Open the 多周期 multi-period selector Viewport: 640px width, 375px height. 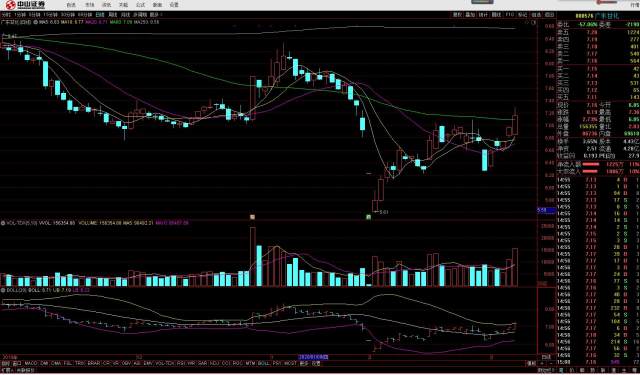tap(140, 15)
